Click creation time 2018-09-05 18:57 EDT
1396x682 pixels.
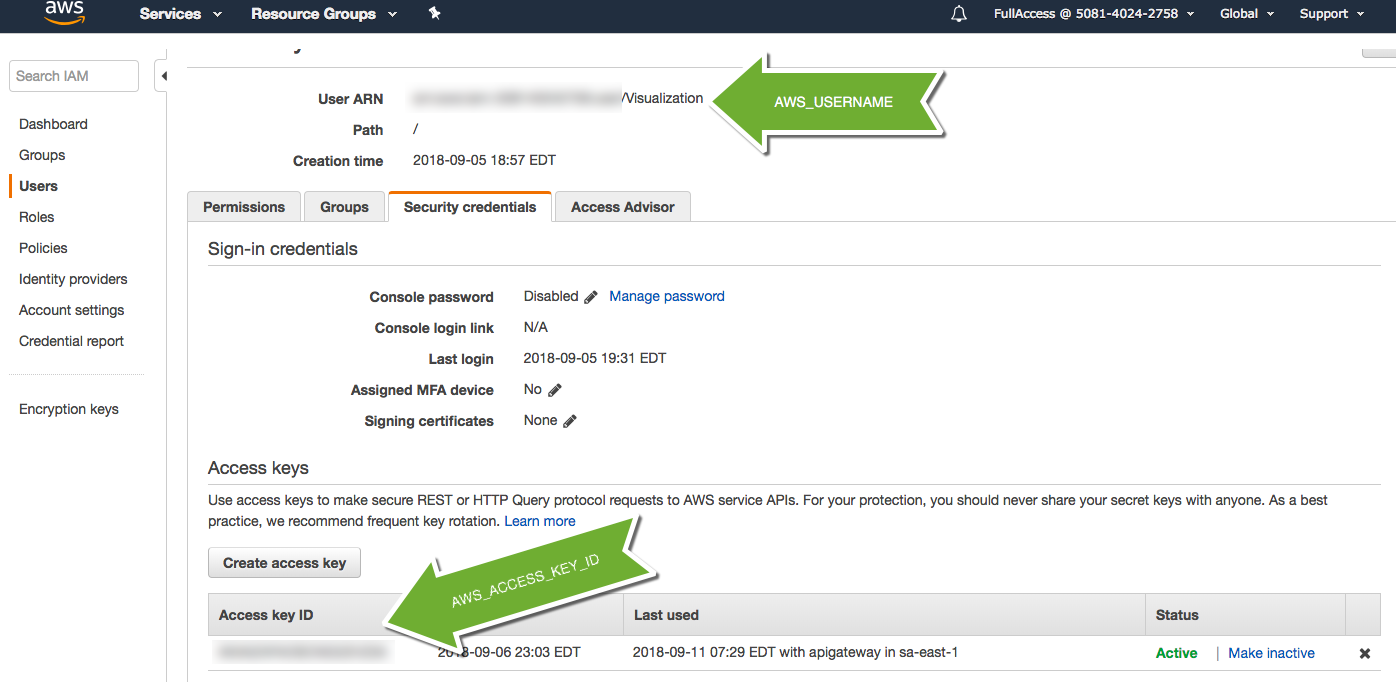click(x=484, y=160)
